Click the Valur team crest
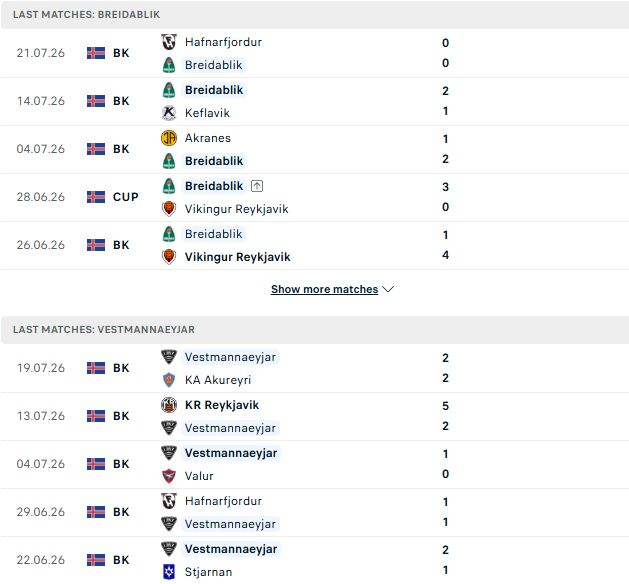Image resolution: width=629 pixels, height=584 pixels. click(x=169, y=476)
